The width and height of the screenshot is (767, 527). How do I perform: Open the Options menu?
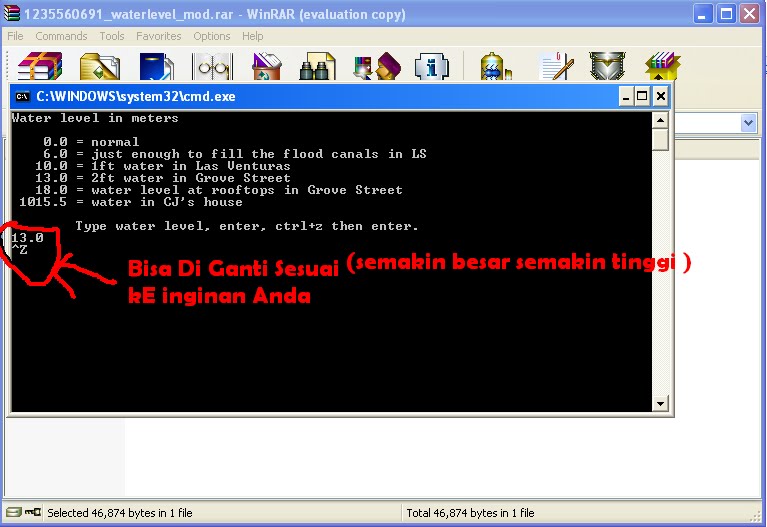211,36
